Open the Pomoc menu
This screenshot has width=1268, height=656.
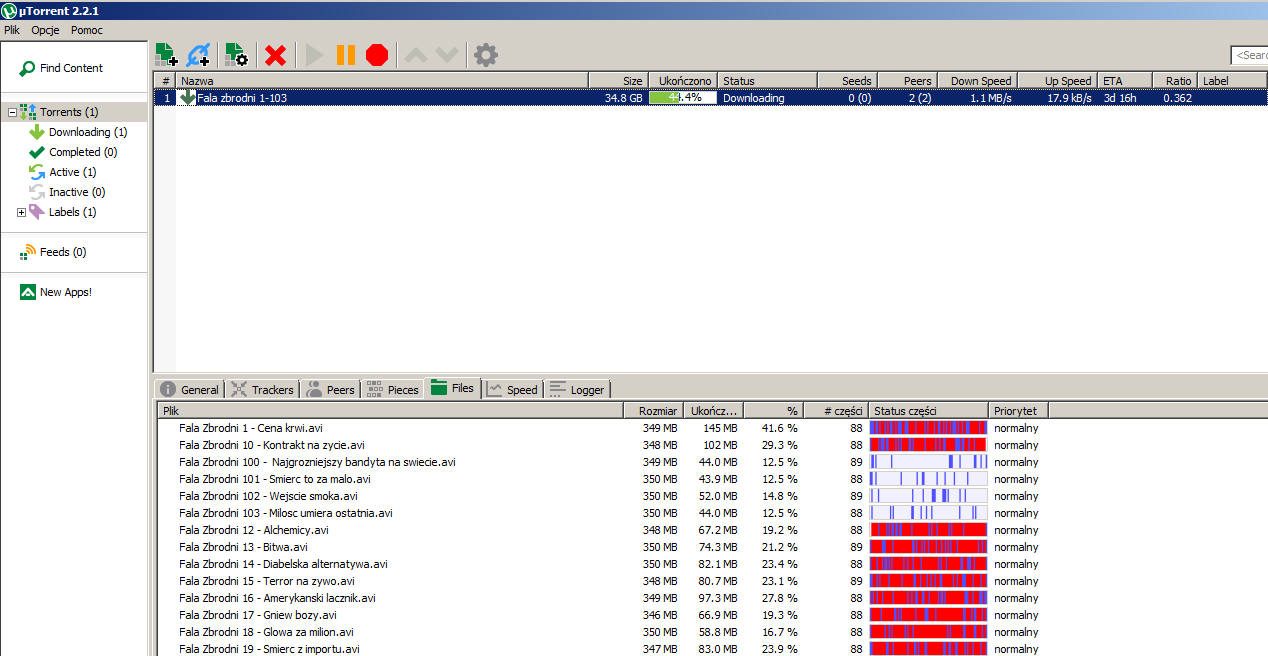[87, 30]
